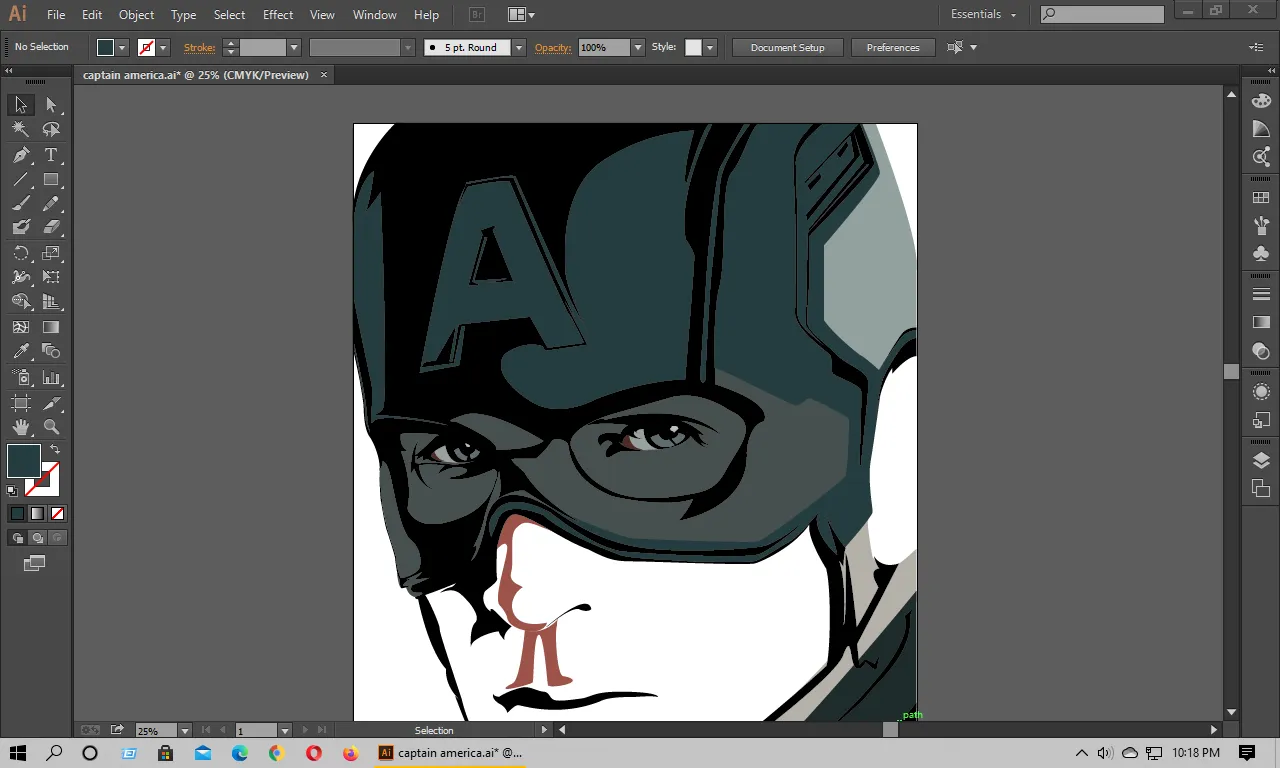Change the screen mode
This screenshot has width=1280, height=768.
pyautogui.click(x=35, y=564)
